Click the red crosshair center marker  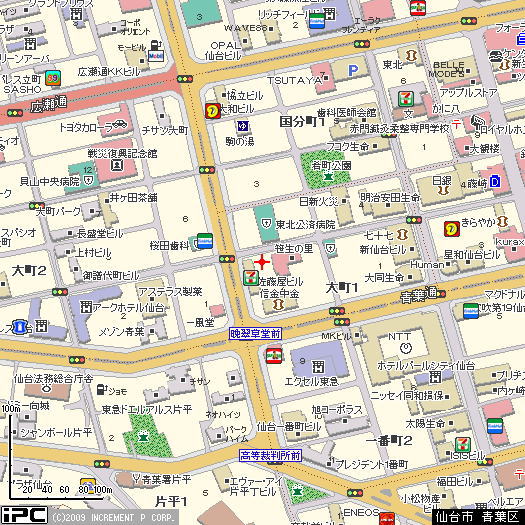(262, 262)
